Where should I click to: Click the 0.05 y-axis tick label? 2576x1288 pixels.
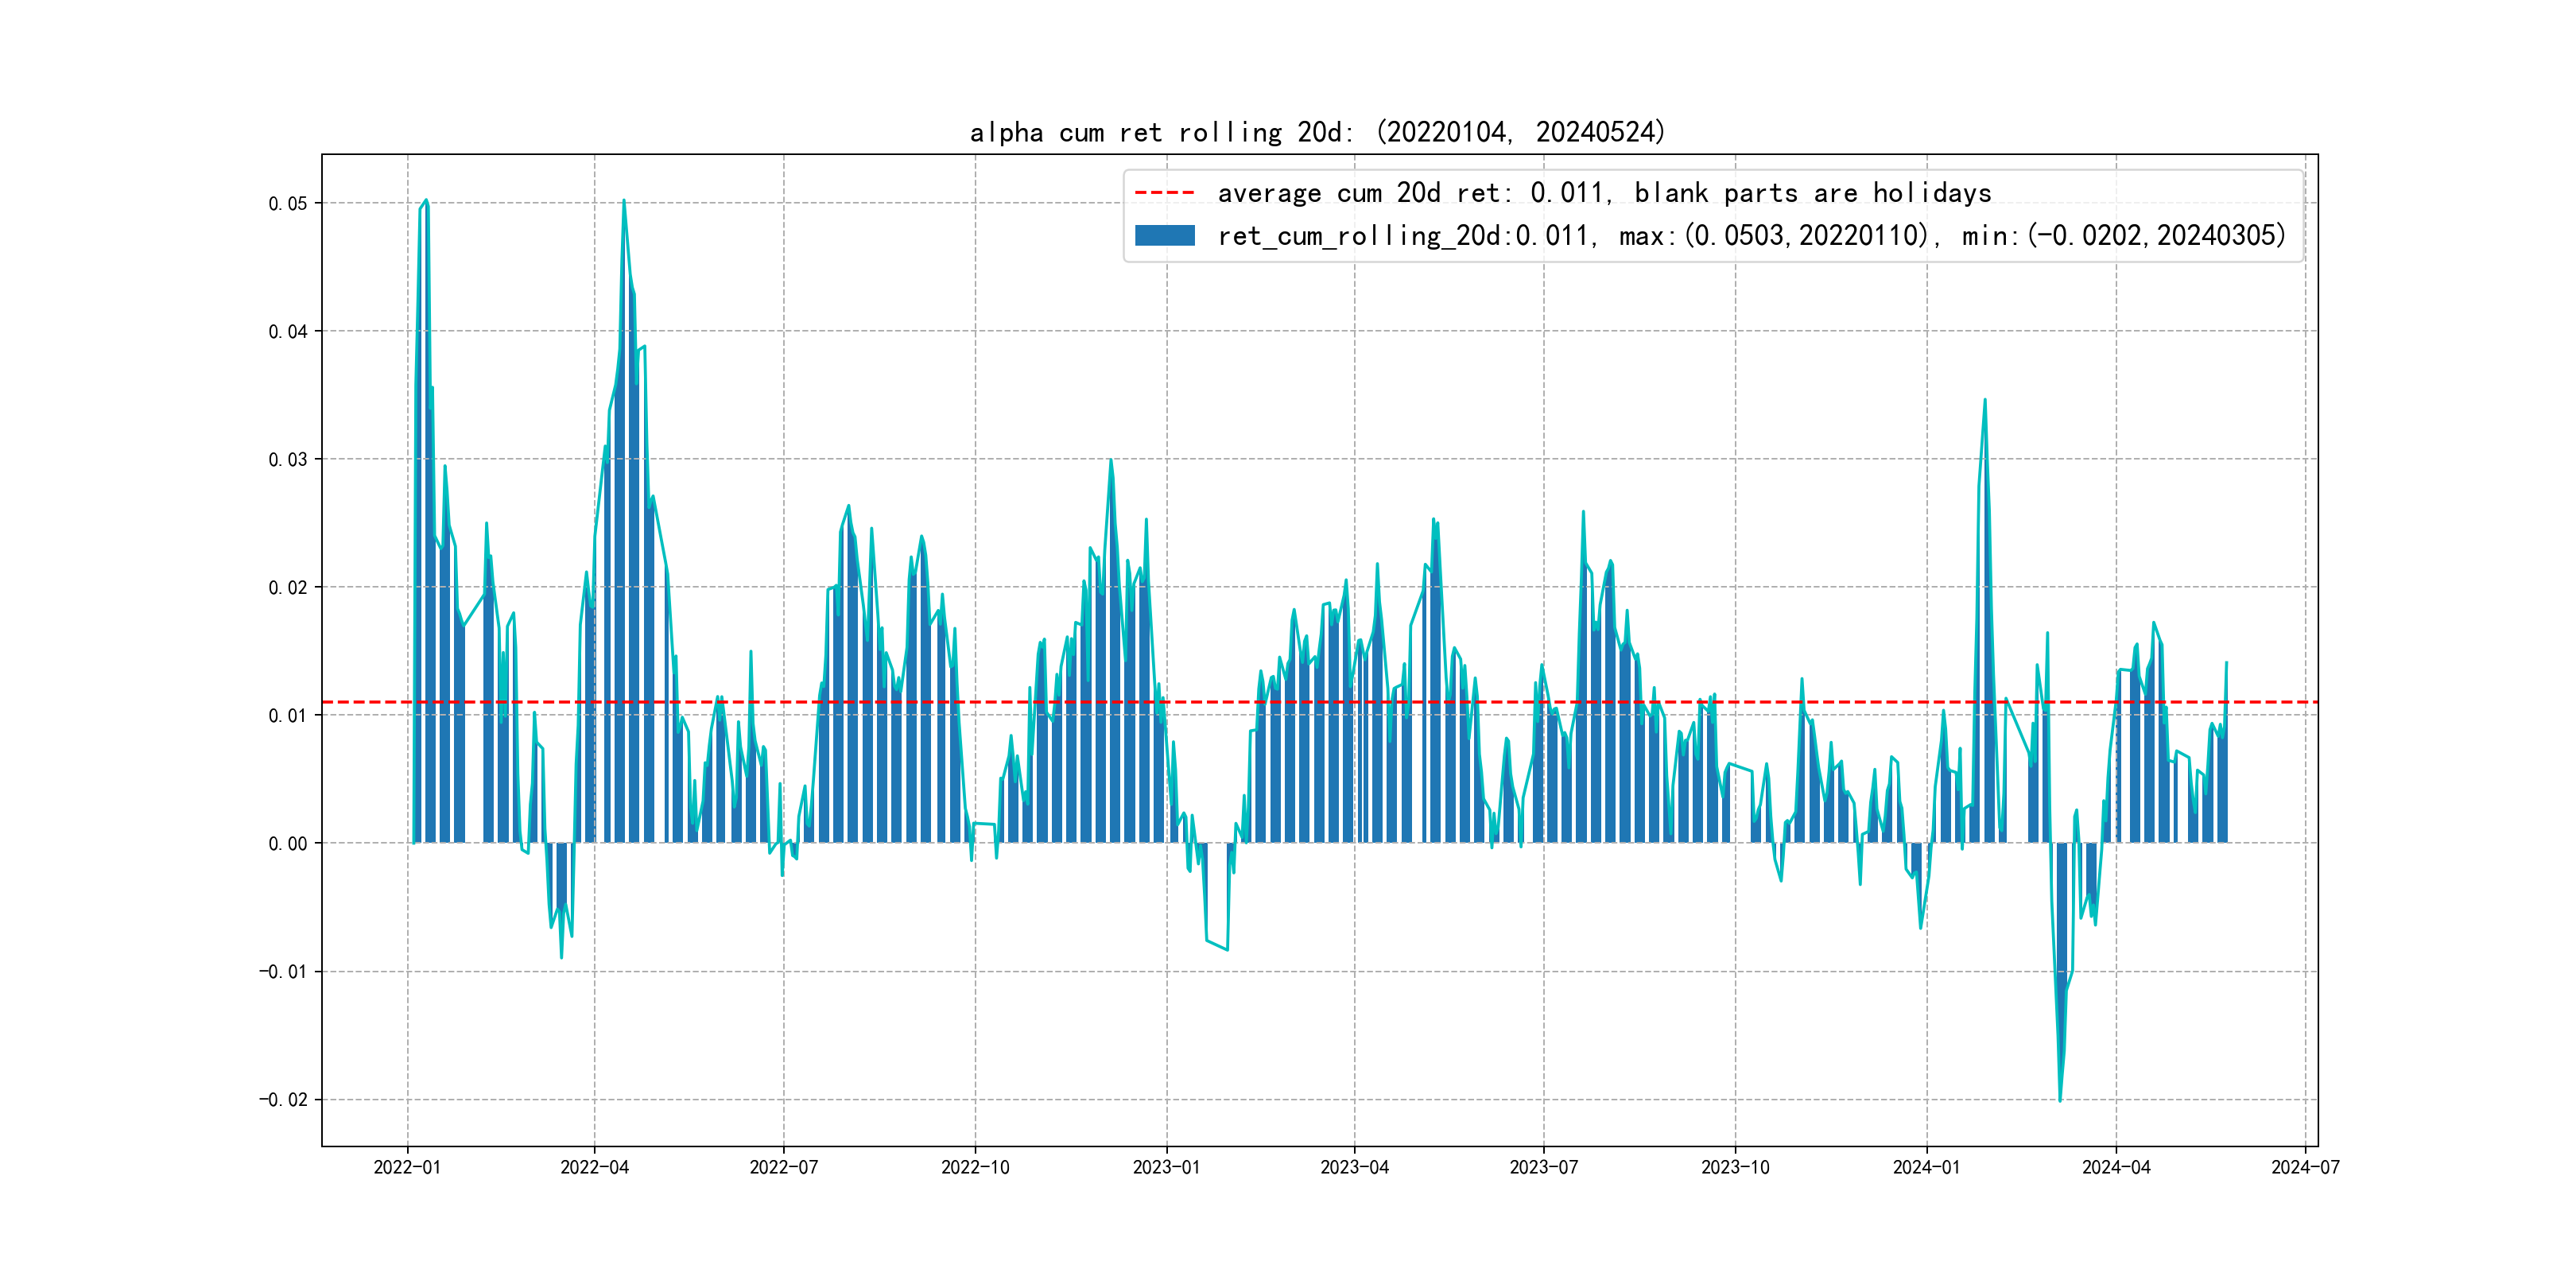click(288, 204)
